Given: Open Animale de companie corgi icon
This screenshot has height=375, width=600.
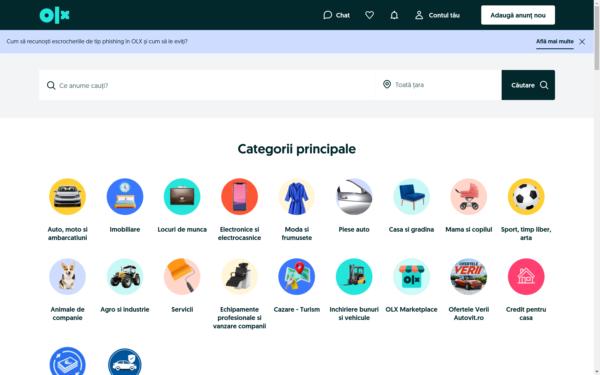Looking at the screenshot, I should 67,277.
